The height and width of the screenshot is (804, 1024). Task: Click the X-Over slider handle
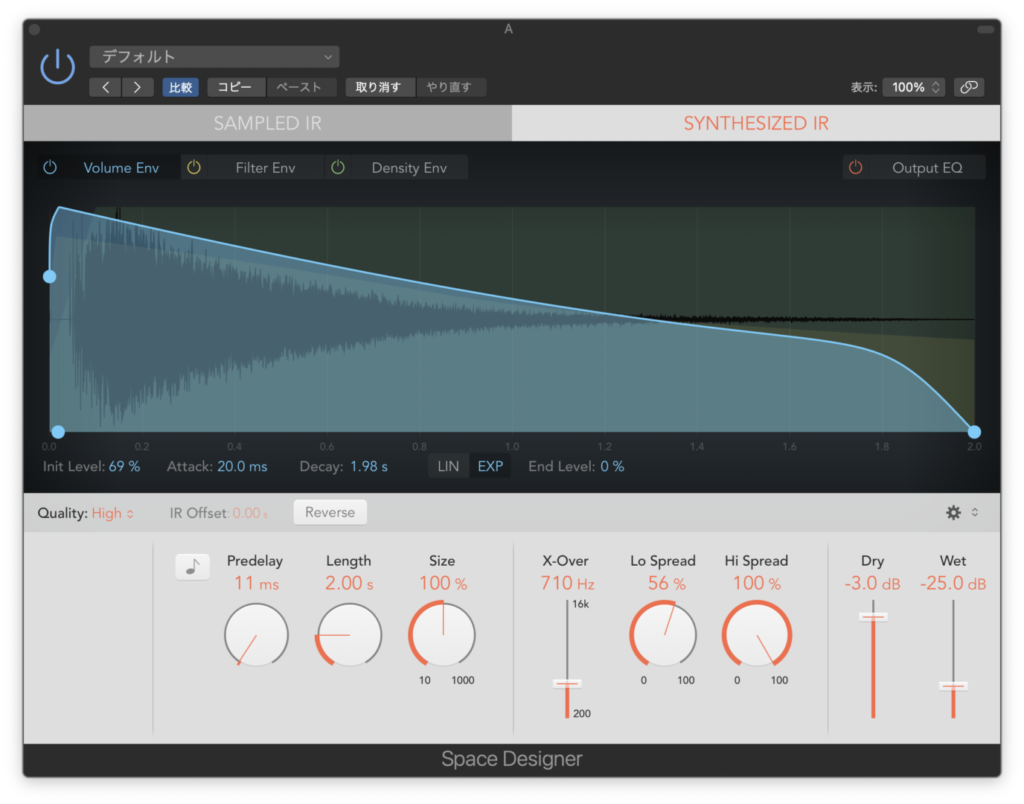pyautogui.click(x=567, y=684)
